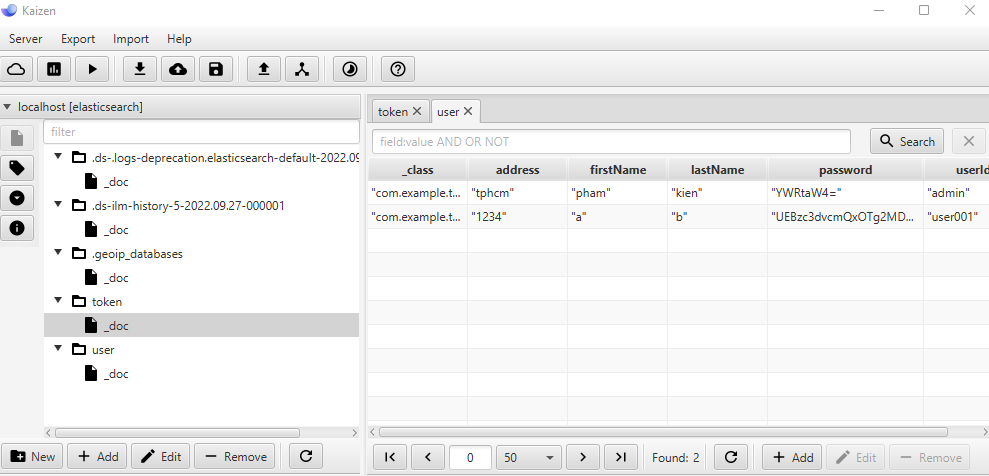Click the cloud connect toolbar icon

coord(16,69)
